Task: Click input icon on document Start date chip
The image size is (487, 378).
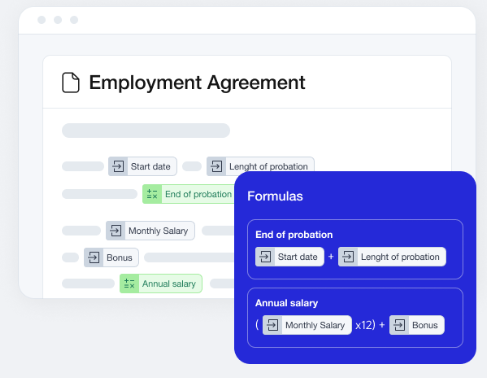Action: 118,166
